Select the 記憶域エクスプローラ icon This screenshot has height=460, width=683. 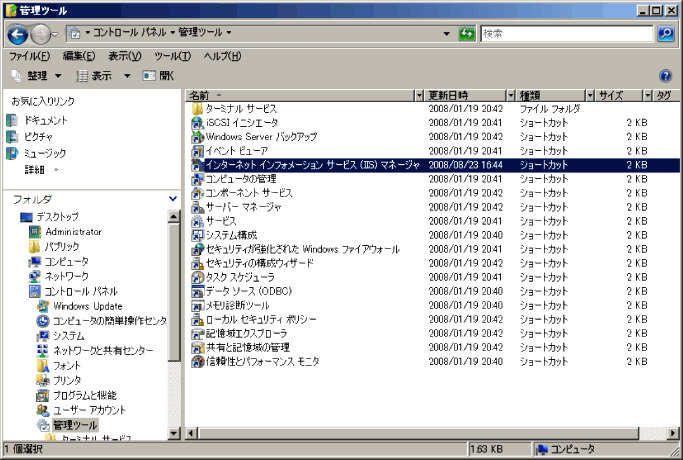[x=197, y=333]
